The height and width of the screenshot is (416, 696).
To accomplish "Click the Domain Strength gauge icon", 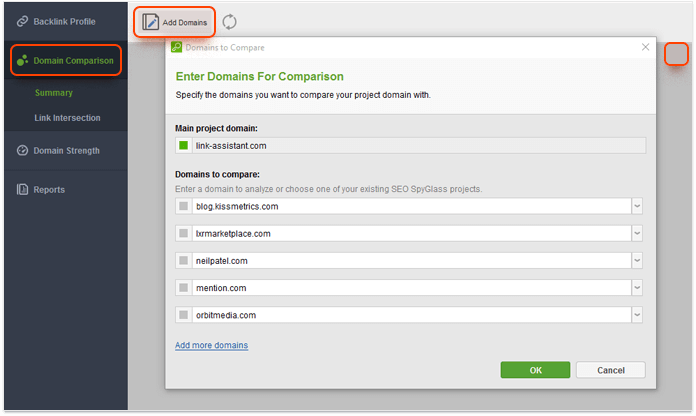I will point(22,151).
